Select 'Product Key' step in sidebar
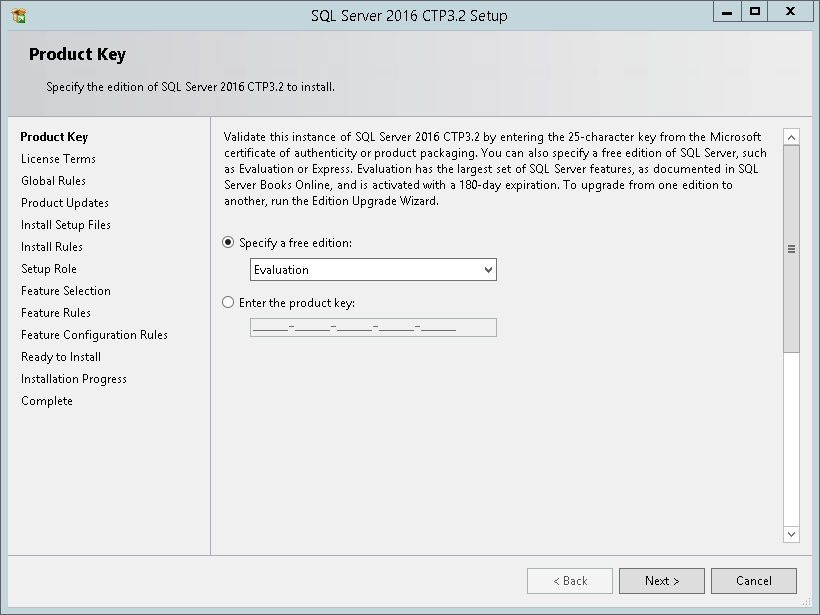The height and width of the screenshot is (615, 820). (x=54, y=137)
